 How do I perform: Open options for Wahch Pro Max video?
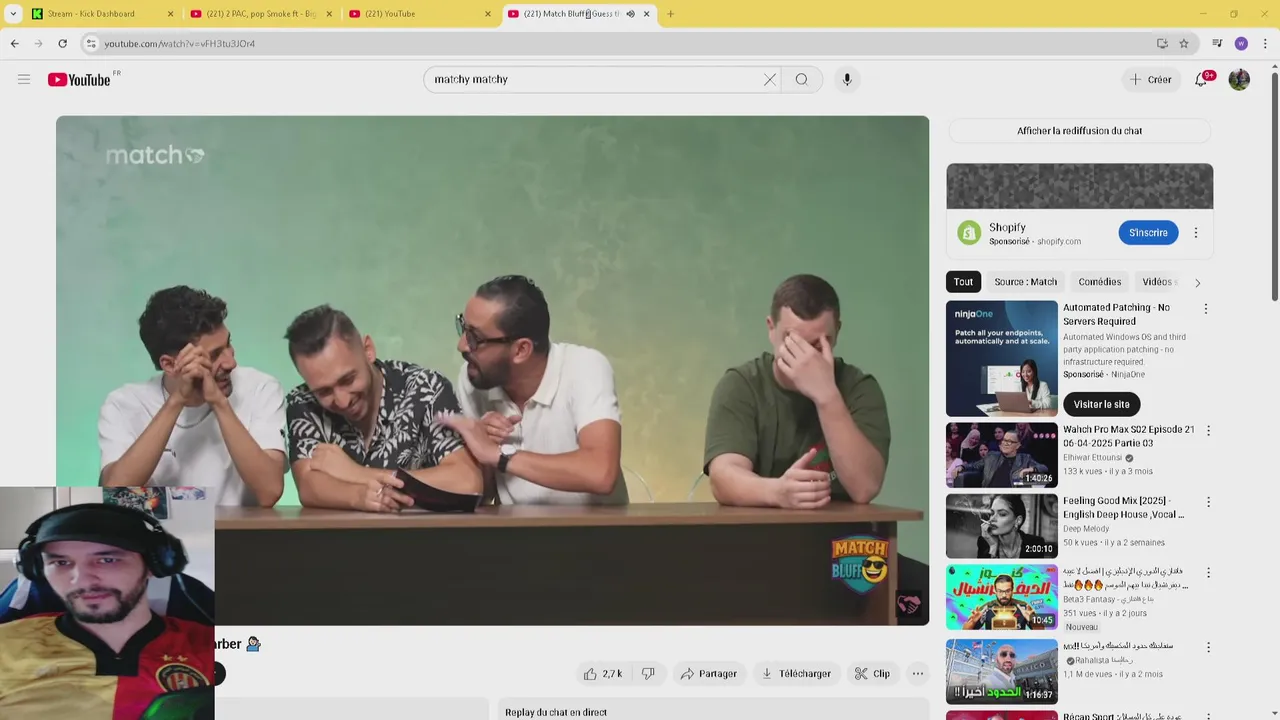coord(1208,431)
